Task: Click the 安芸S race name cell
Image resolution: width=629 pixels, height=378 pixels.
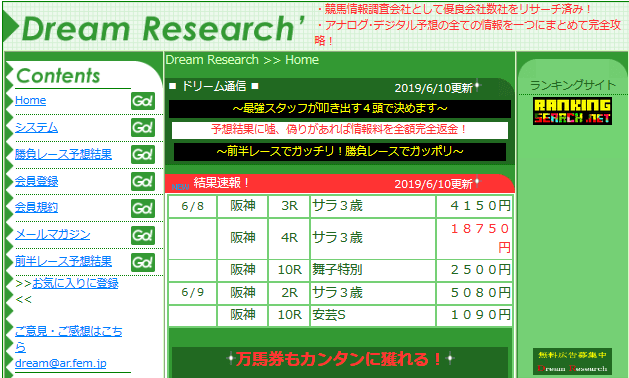Action: [x=373, y=315]
